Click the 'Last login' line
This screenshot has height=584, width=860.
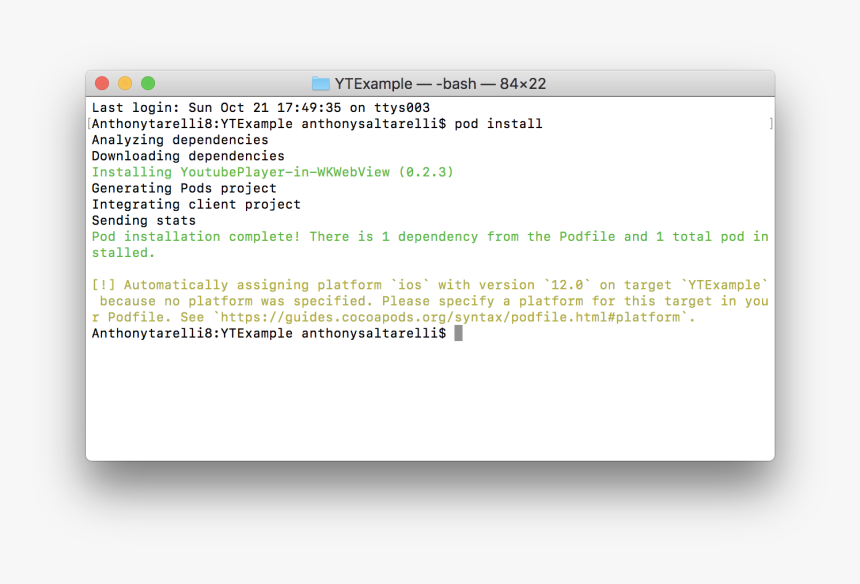tap(261, 107)
